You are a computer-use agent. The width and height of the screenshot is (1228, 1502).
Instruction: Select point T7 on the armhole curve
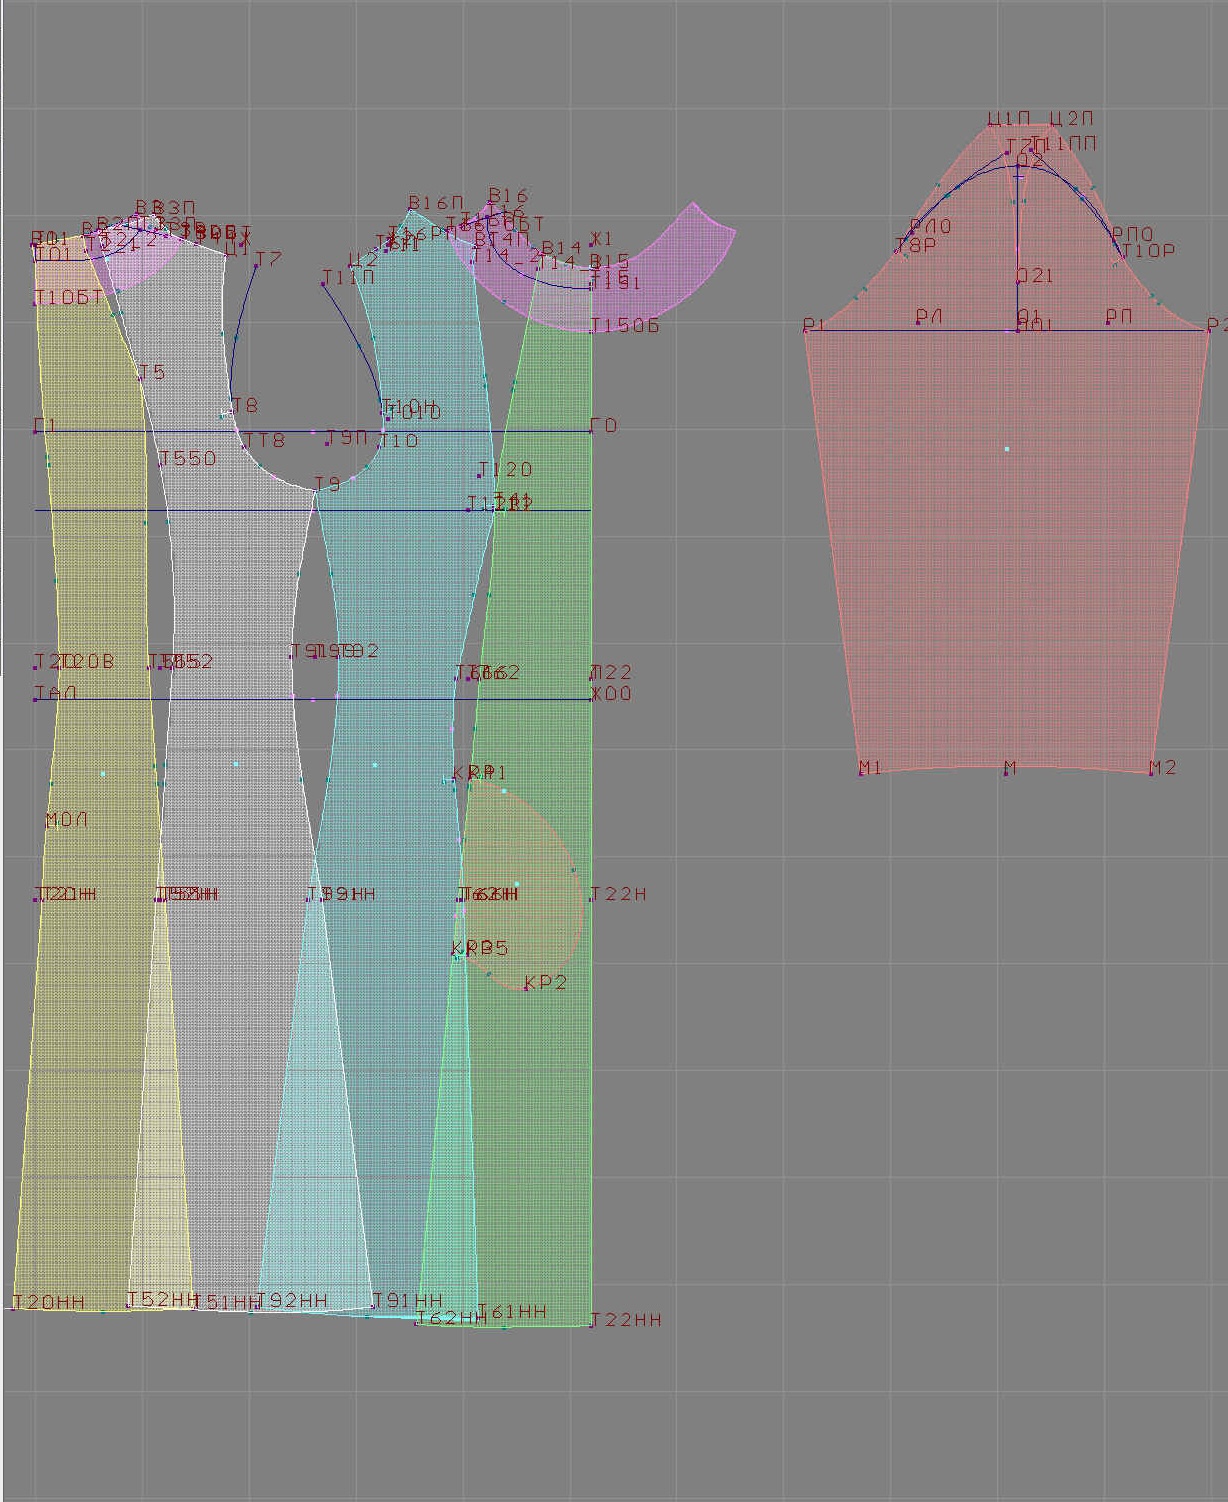pyautogui.click(x=256, y=266)
